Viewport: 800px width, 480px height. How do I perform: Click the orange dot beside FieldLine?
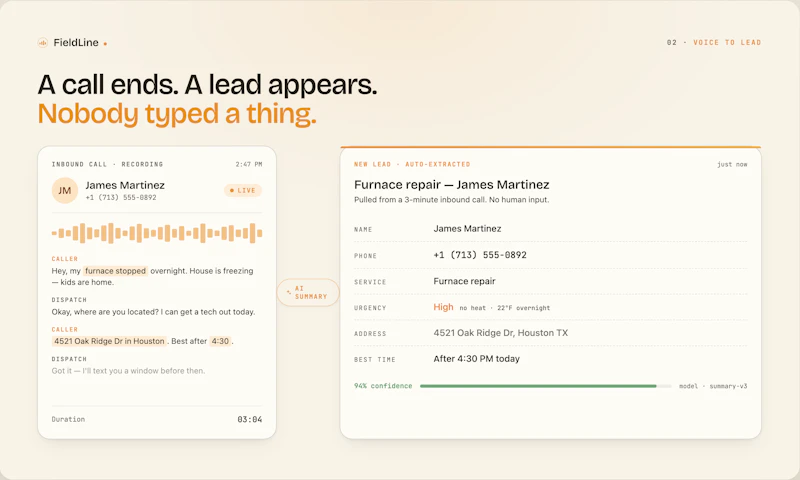click(105, 44)
